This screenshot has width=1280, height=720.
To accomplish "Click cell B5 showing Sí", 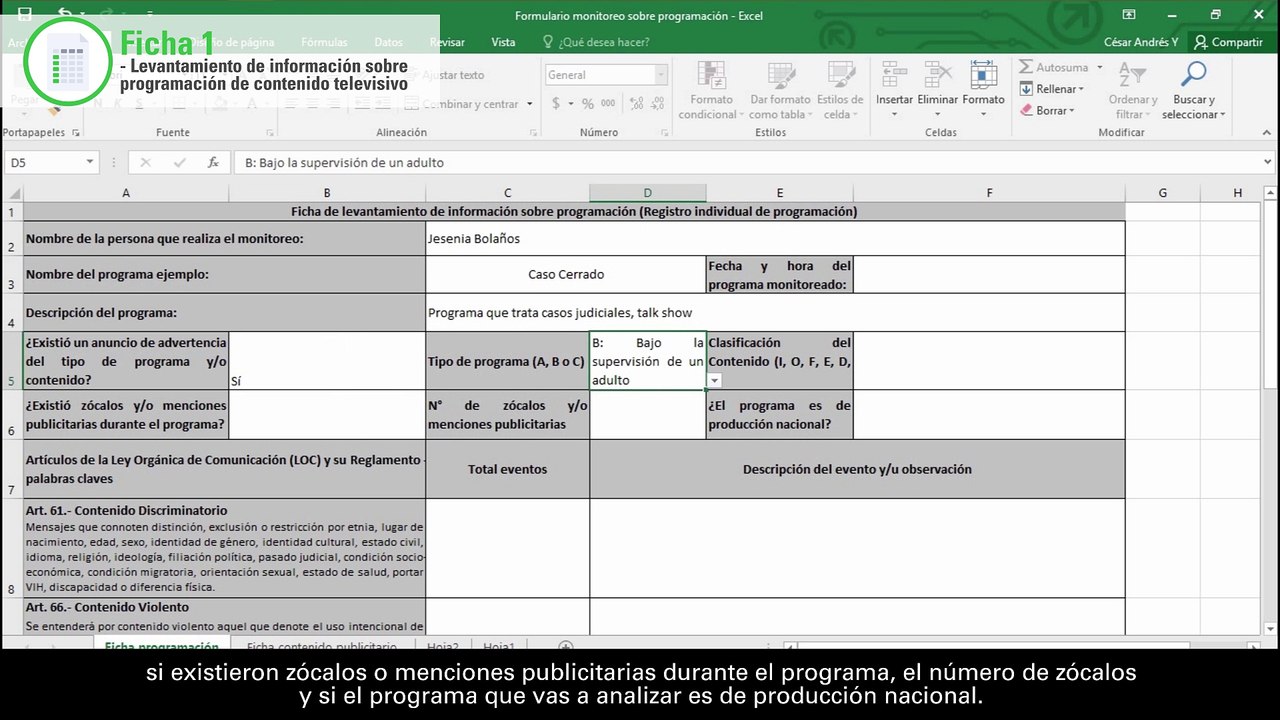I will [327, 361].
